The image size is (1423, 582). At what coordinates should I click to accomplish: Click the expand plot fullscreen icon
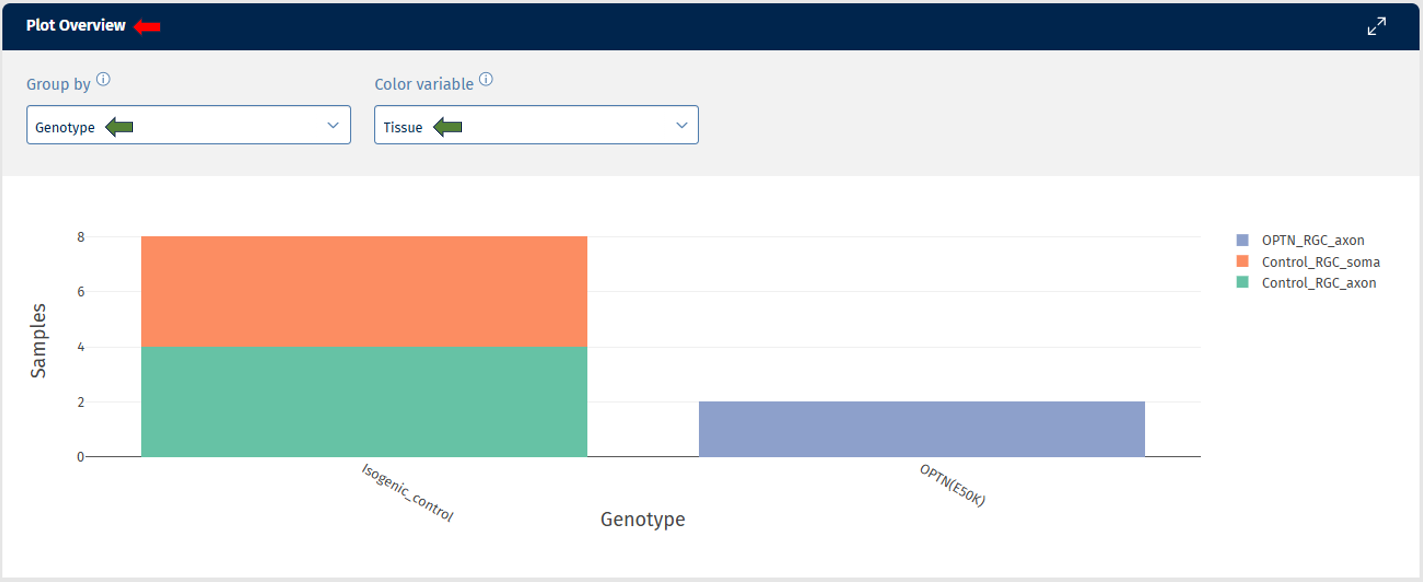click(x=1377, y=27)
